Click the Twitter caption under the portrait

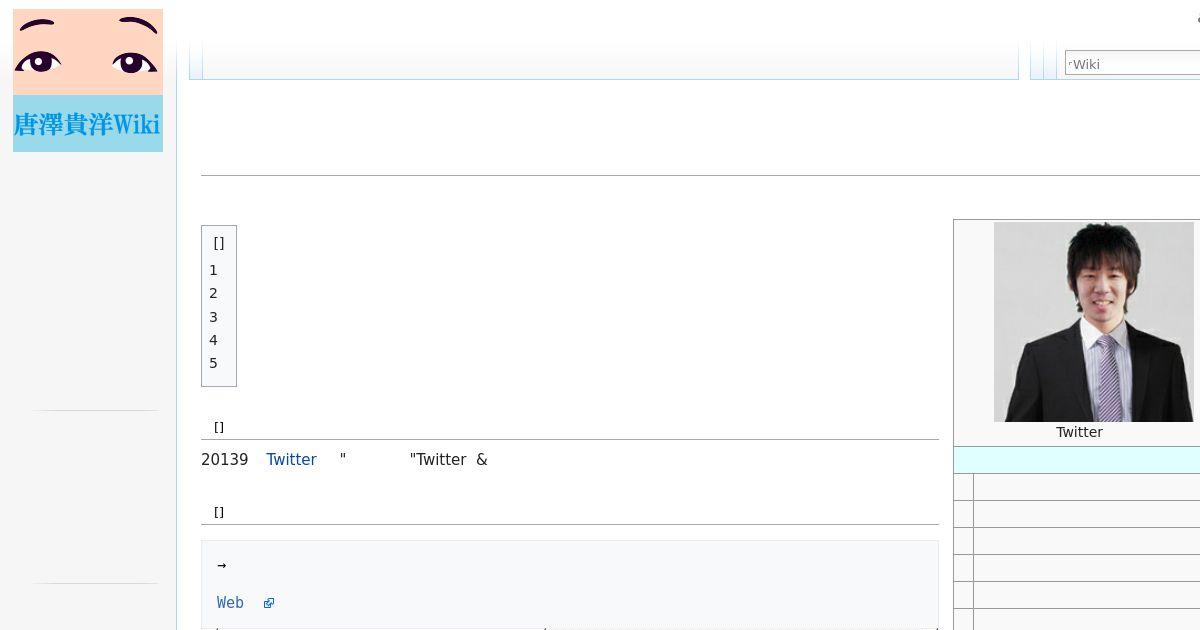click(1079, 432)
